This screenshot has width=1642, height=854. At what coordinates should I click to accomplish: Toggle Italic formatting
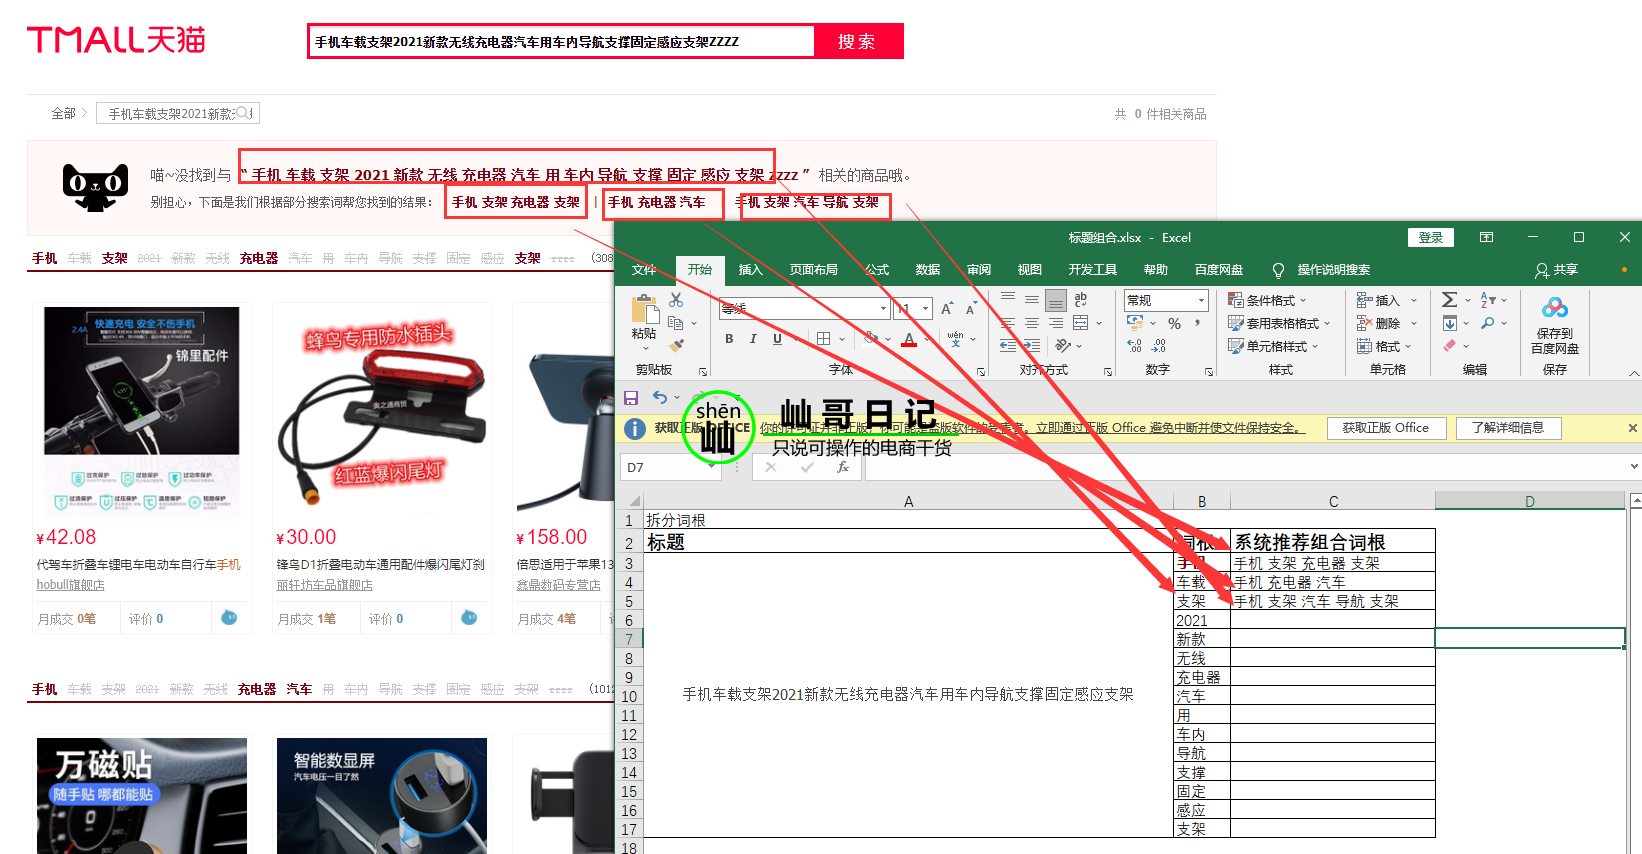click(753, 339)
